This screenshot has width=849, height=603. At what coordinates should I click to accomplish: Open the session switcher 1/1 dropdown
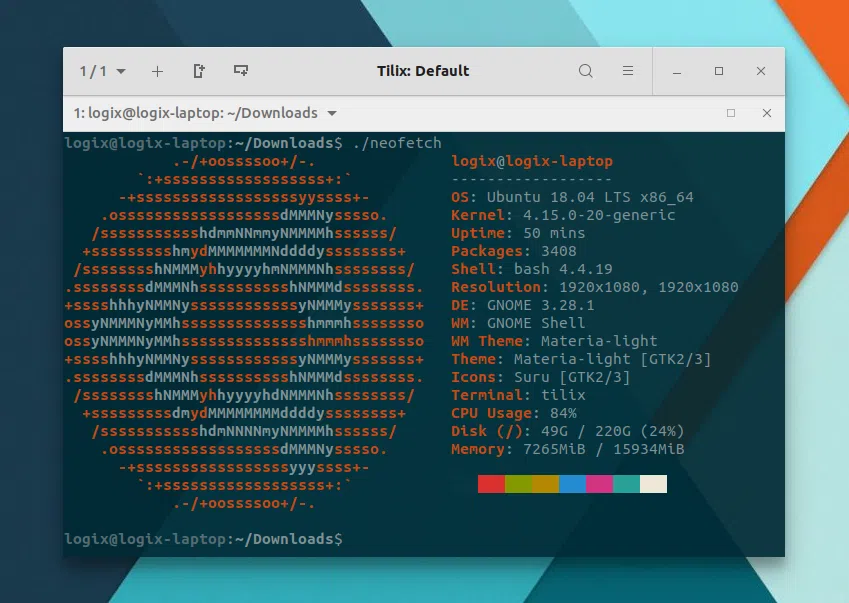point(102,71)
